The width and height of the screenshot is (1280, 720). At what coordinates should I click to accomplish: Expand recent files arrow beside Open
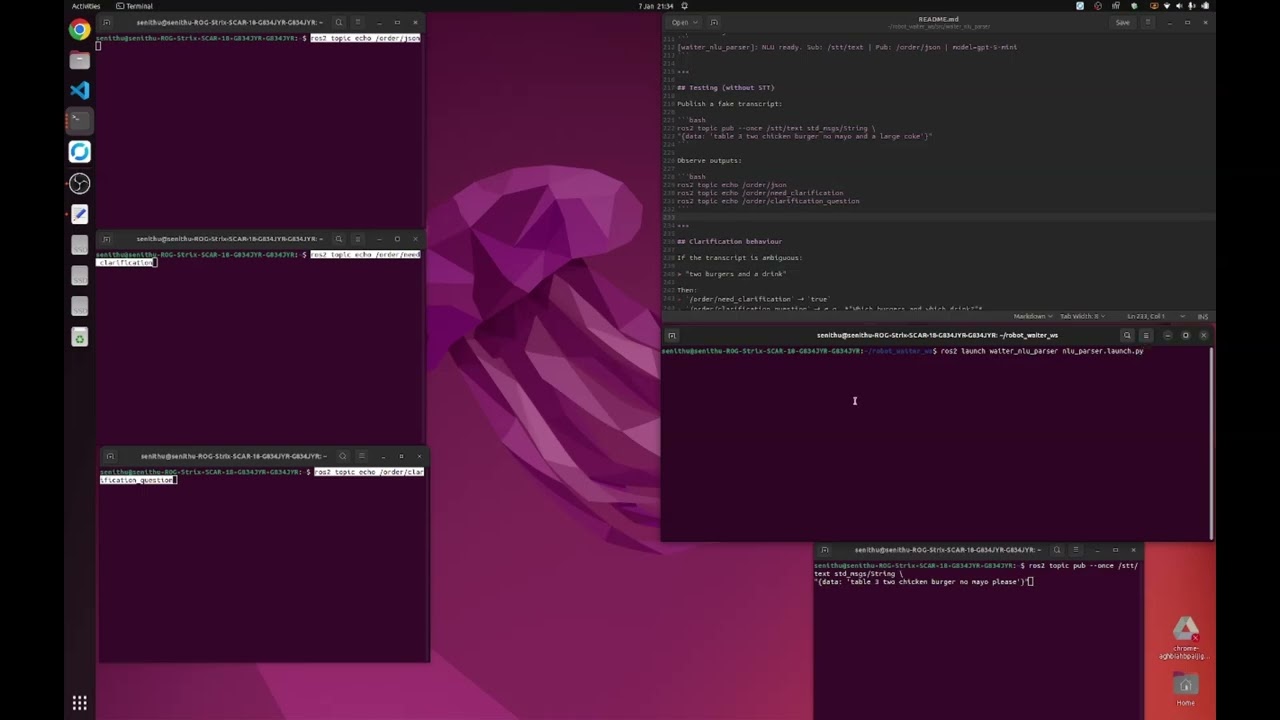[x=697, y=22]
